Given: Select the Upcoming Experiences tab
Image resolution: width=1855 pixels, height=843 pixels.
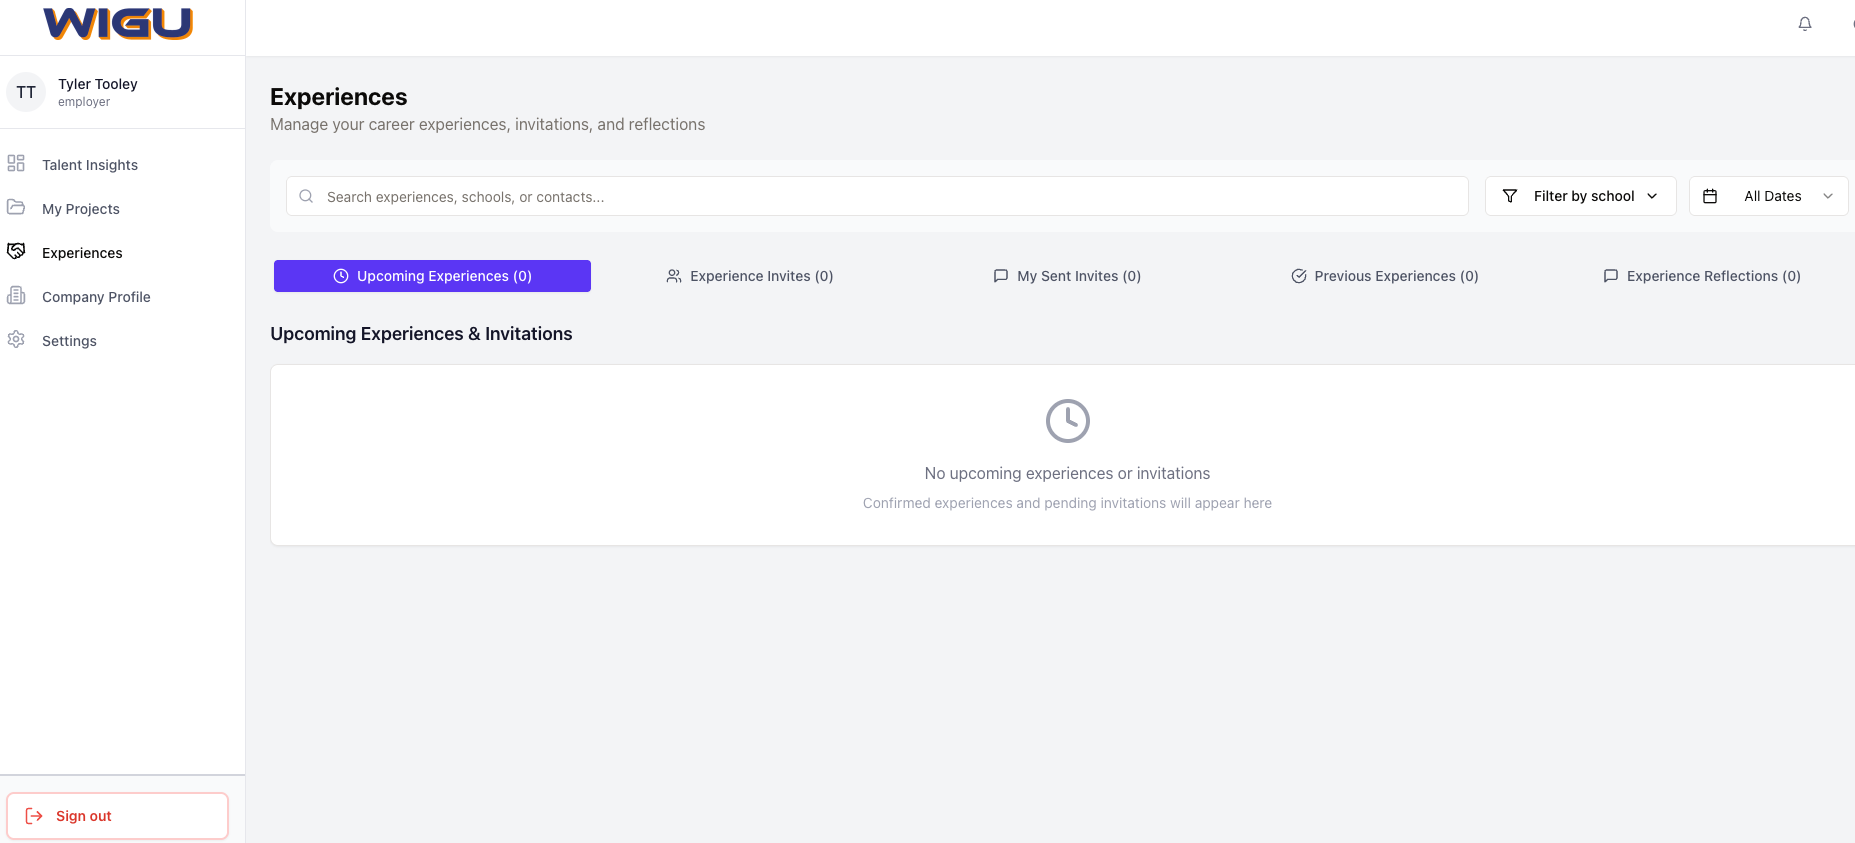Looking at the screenshot, I should pyautogui.click(x=432, y=276).
